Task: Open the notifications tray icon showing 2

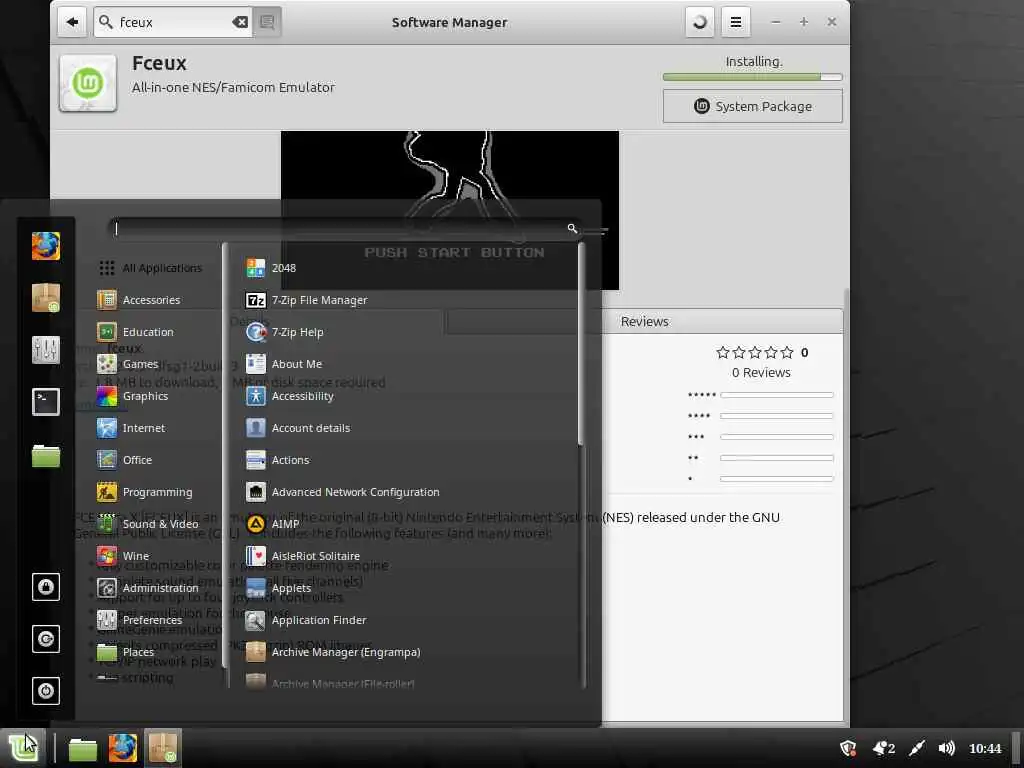Action: 884,748
